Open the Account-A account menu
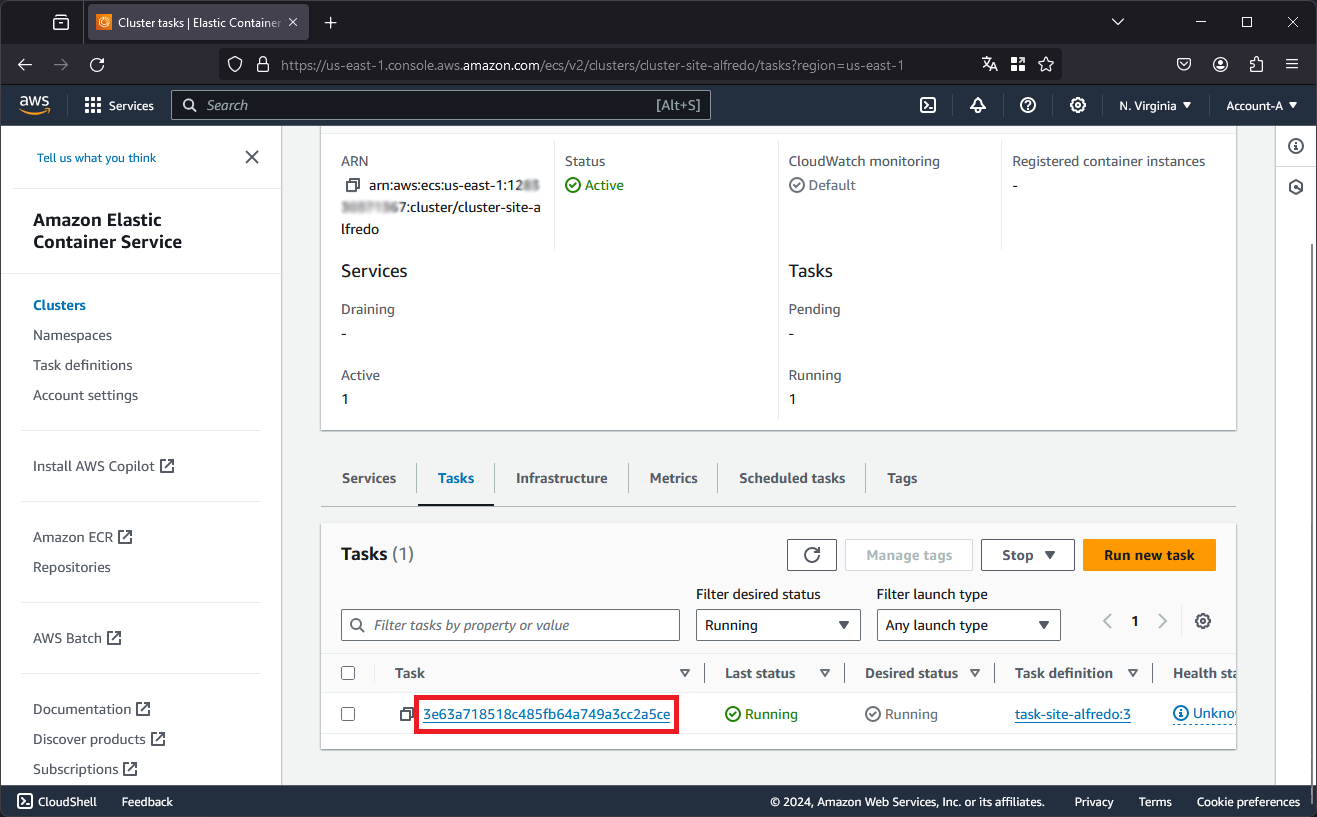This screenshot has height=817, width=1317. coord(1261,105)
